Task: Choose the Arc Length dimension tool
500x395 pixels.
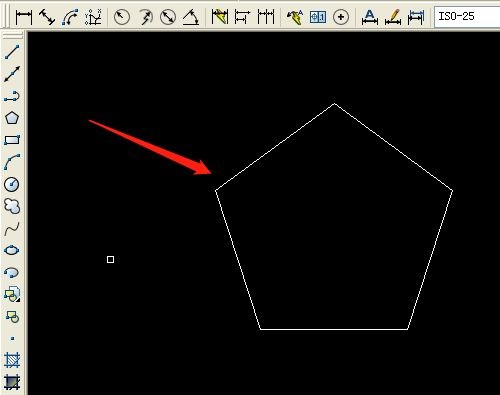Action: coord(70,17)
